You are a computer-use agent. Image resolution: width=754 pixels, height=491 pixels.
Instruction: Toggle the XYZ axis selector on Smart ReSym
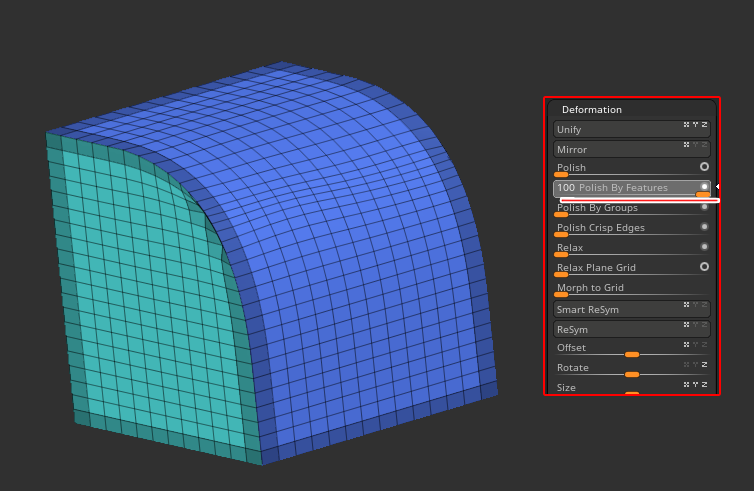695,305
